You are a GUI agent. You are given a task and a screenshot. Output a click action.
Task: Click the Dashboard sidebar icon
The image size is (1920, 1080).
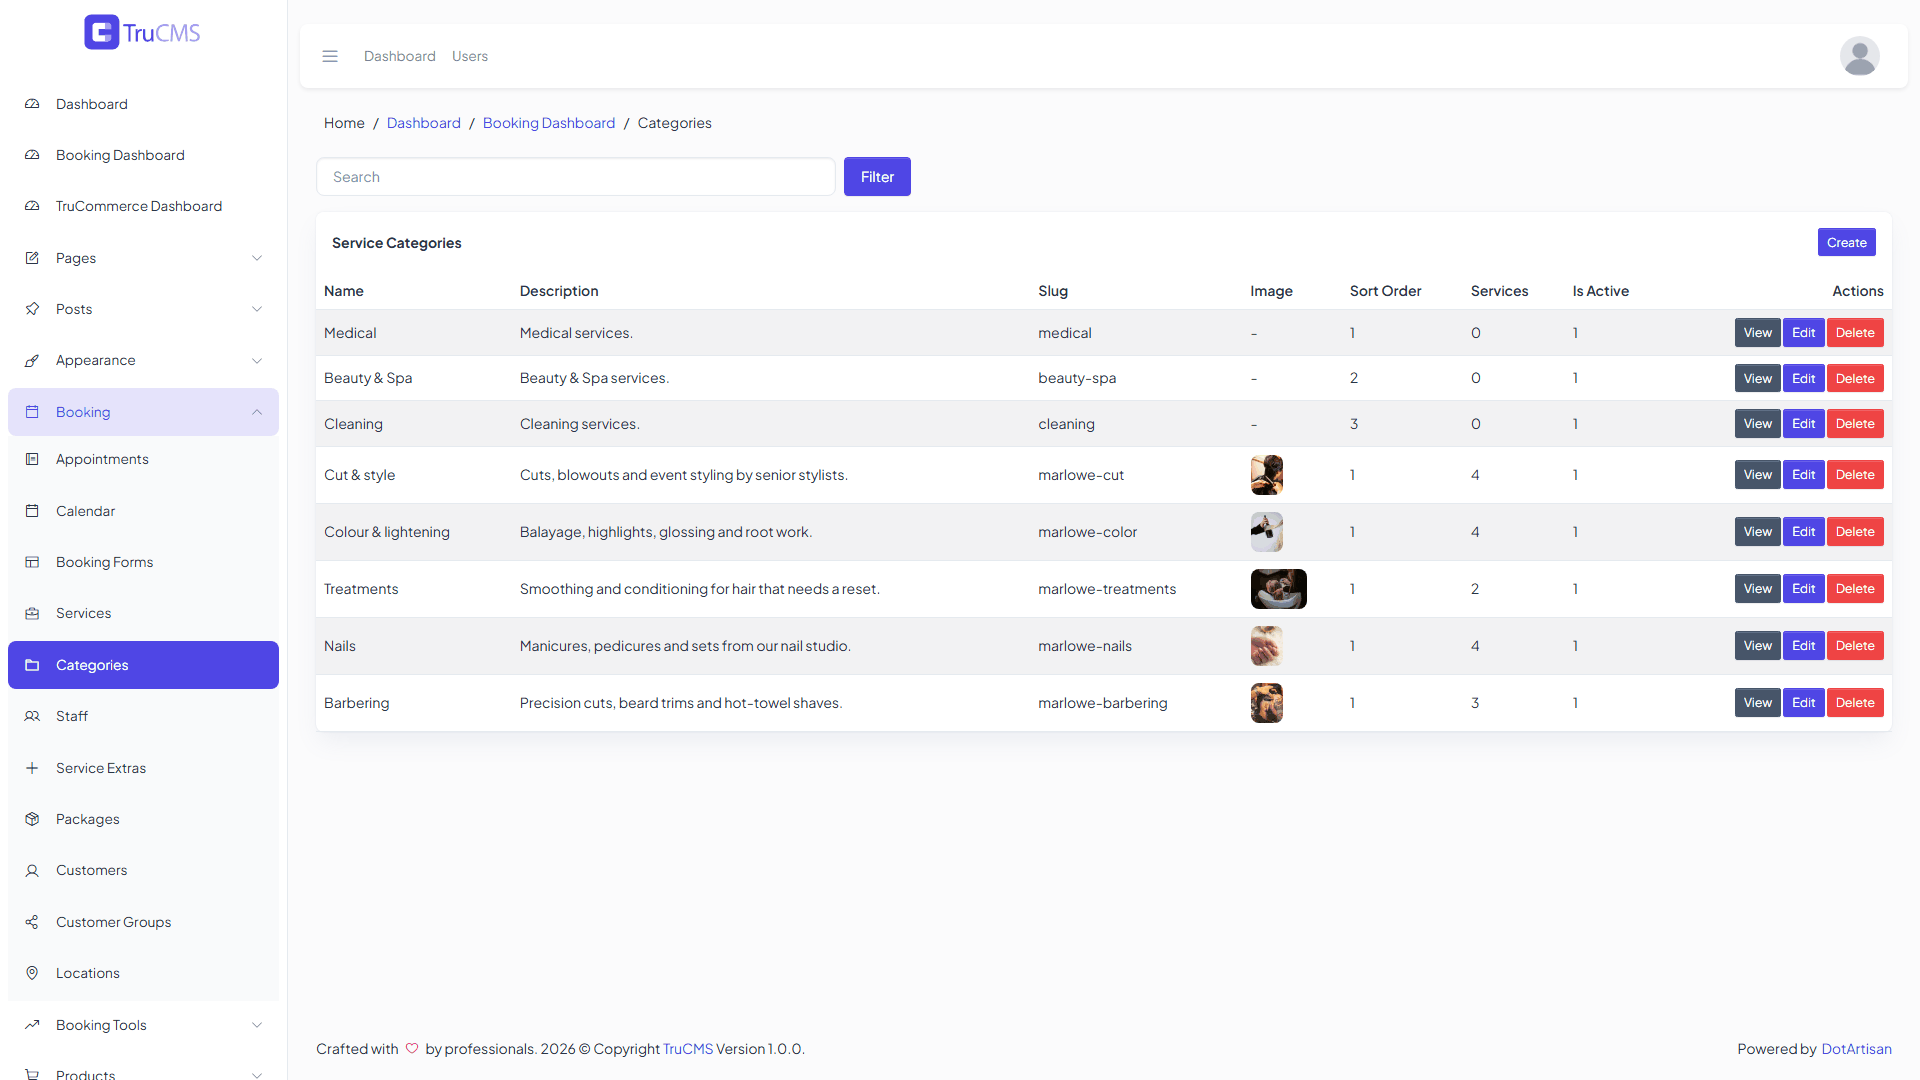click(32, 104)
